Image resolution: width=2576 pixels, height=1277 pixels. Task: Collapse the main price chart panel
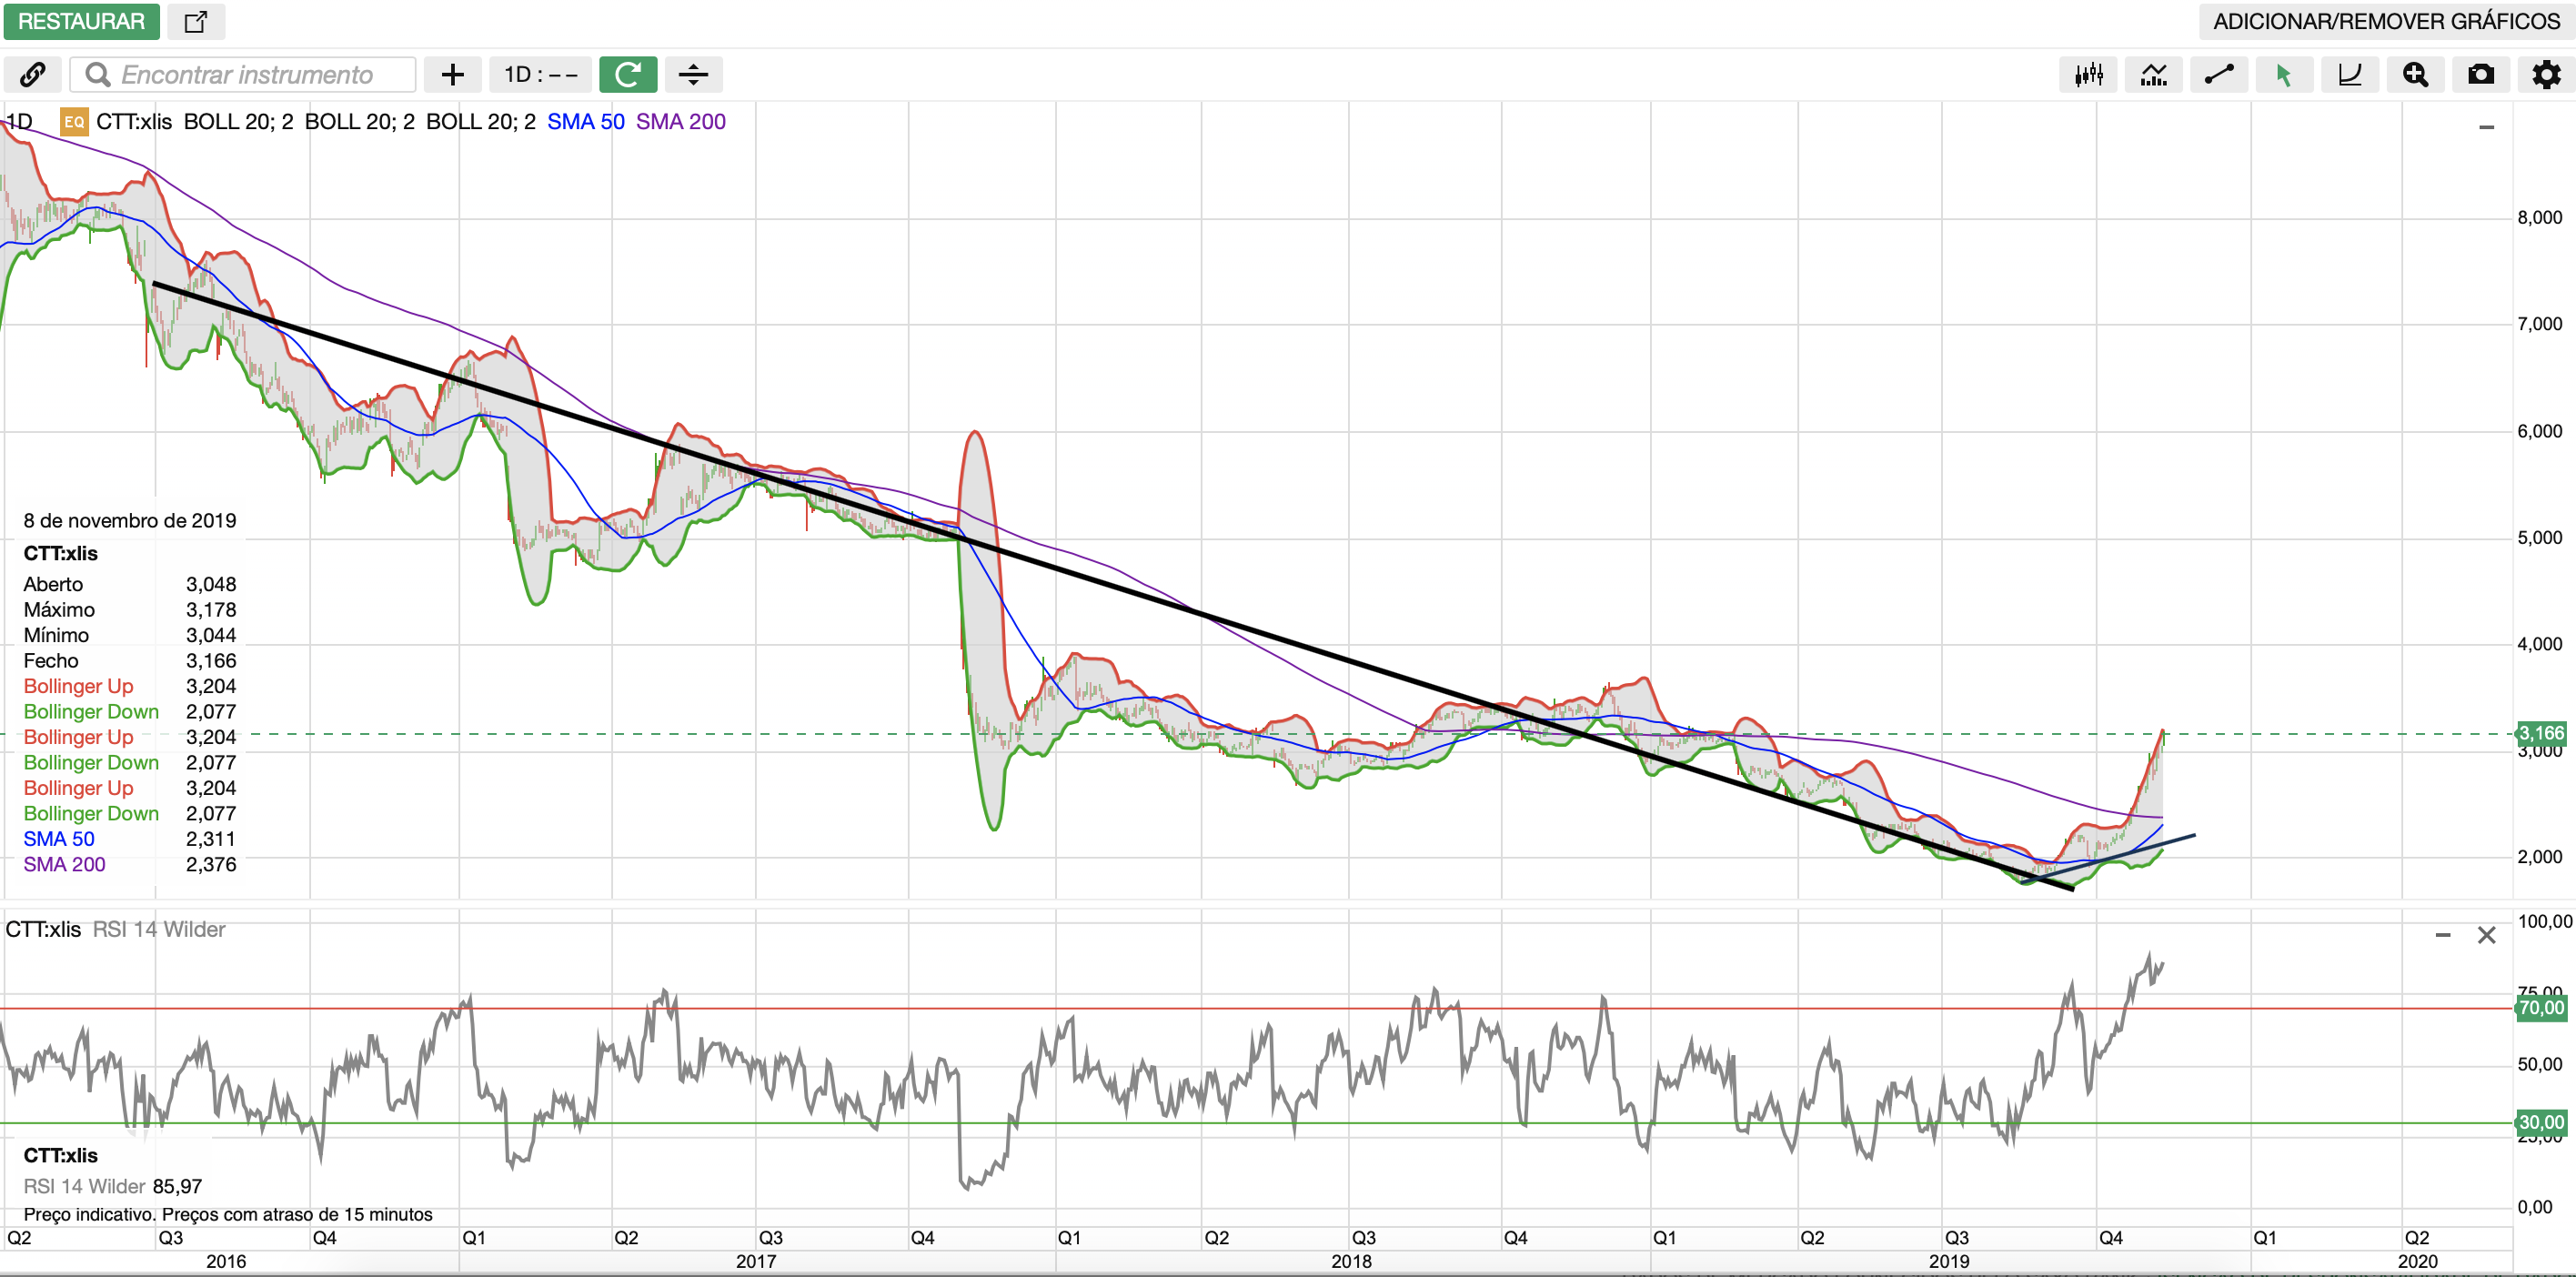tap(2486, 127)
